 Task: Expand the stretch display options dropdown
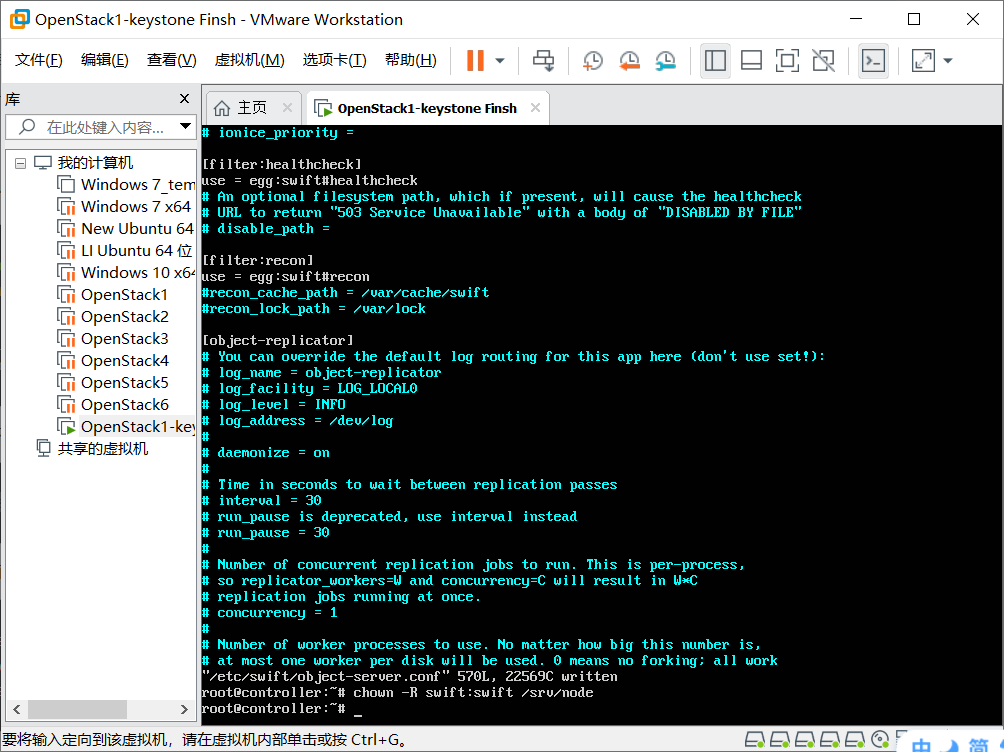click(948, 61)
